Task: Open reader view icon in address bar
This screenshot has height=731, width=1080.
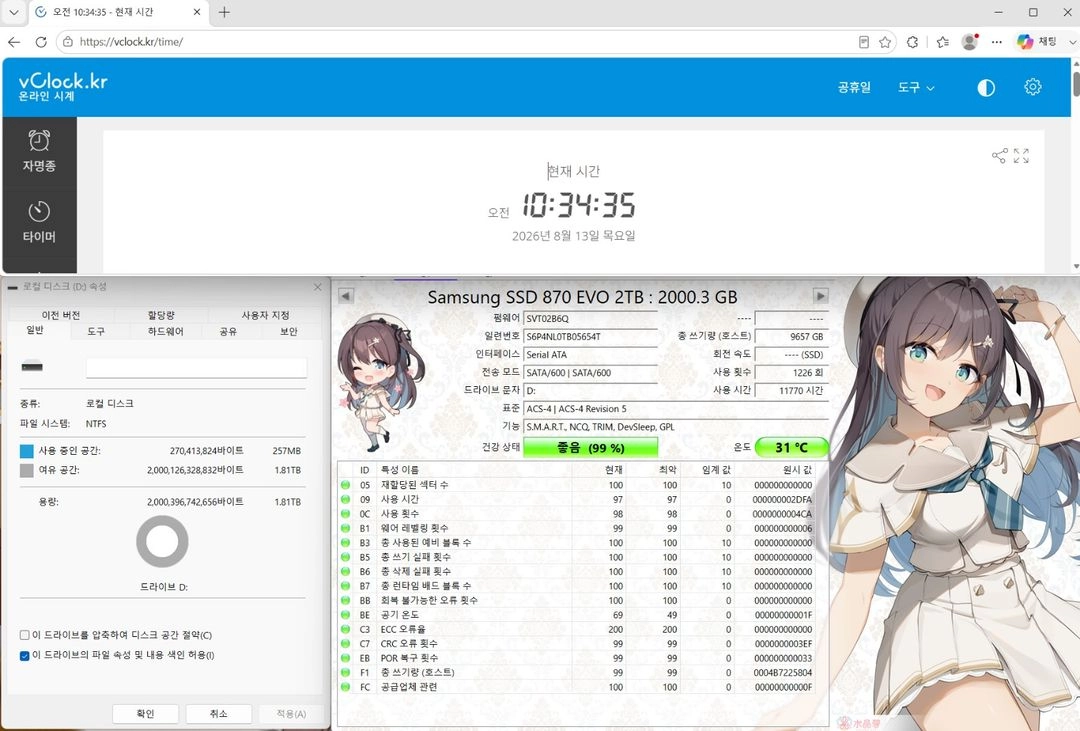Action: click(x=864, y=42)
